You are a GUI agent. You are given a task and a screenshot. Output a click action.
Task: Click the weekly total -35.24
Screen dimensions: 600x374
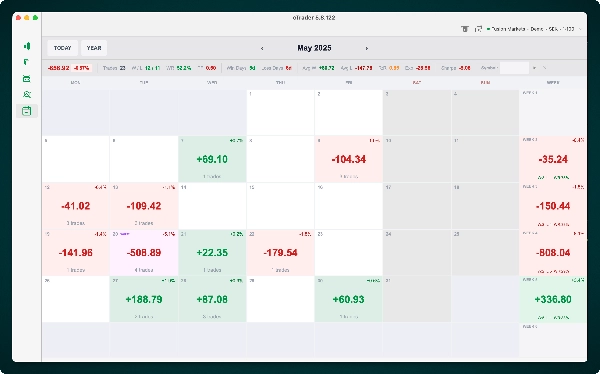pos(553,159)
